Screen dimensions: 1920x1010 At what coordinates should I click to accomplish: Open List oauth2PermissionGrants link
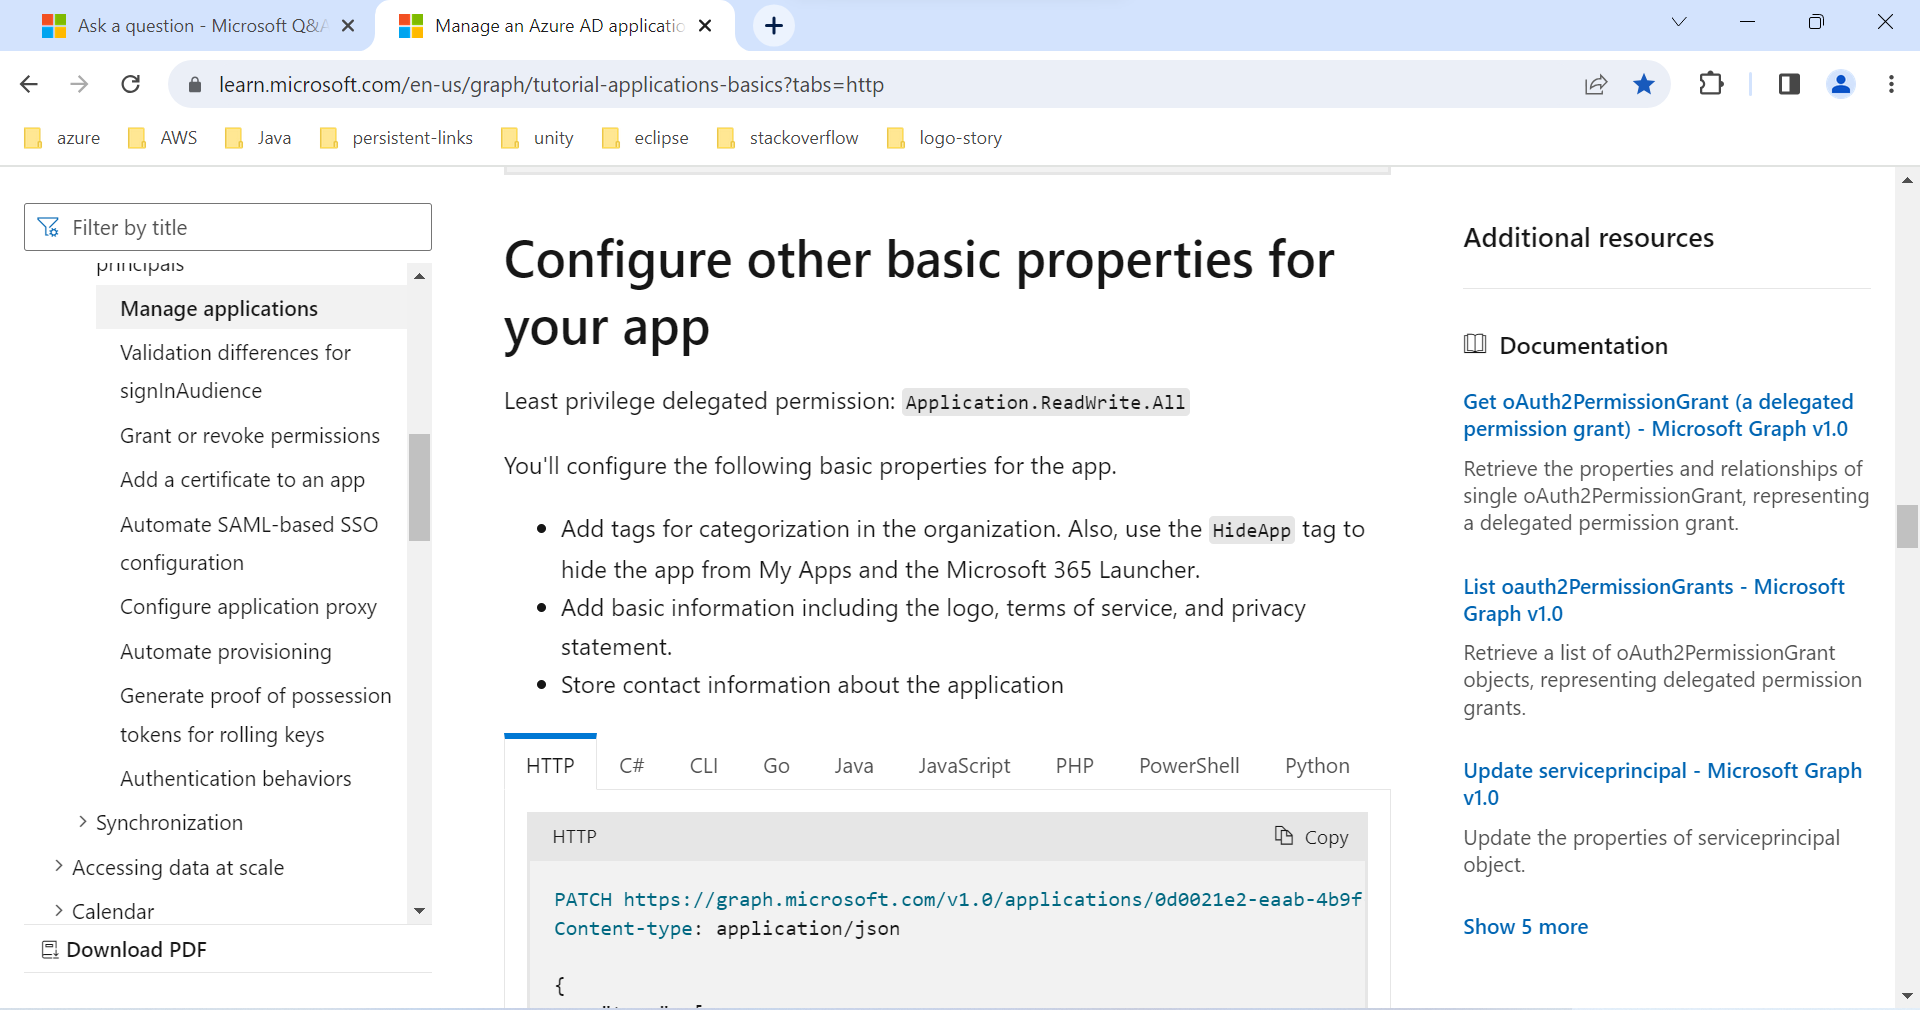1654,600
